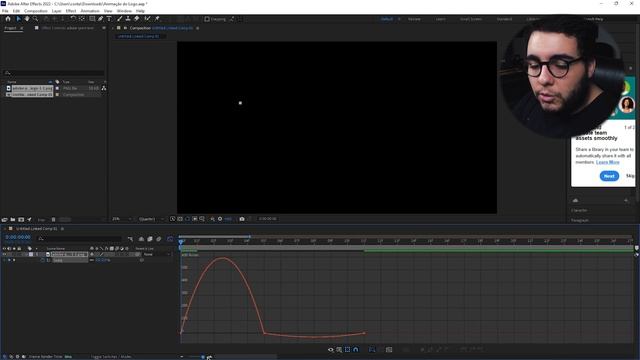Click the frame blending icon in timeline
The width and height of the screenshot is (640, 360).
pyautogui.click(x=150, y=239)
